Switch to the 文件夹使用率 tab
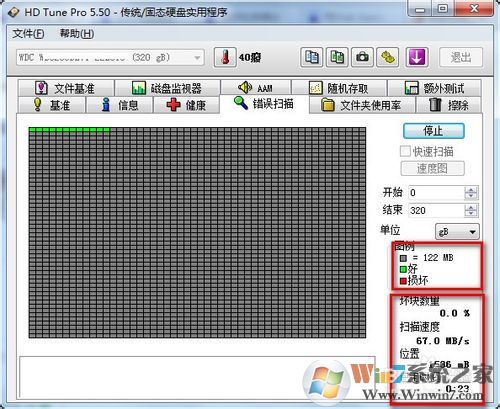Viewport: 500px width, 409px height. 362,105
